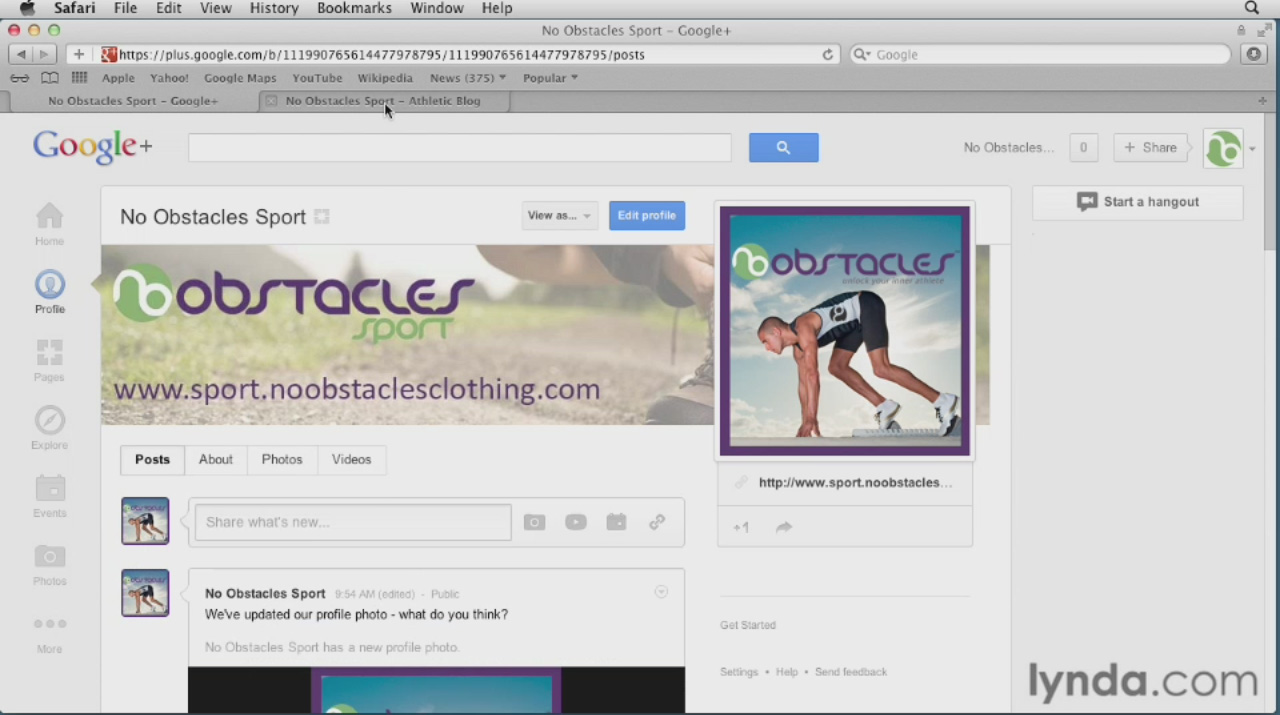The height and width of the screenshot is (715, 1280).
Task: Select the About profile tab
Action: pos(216,459)
